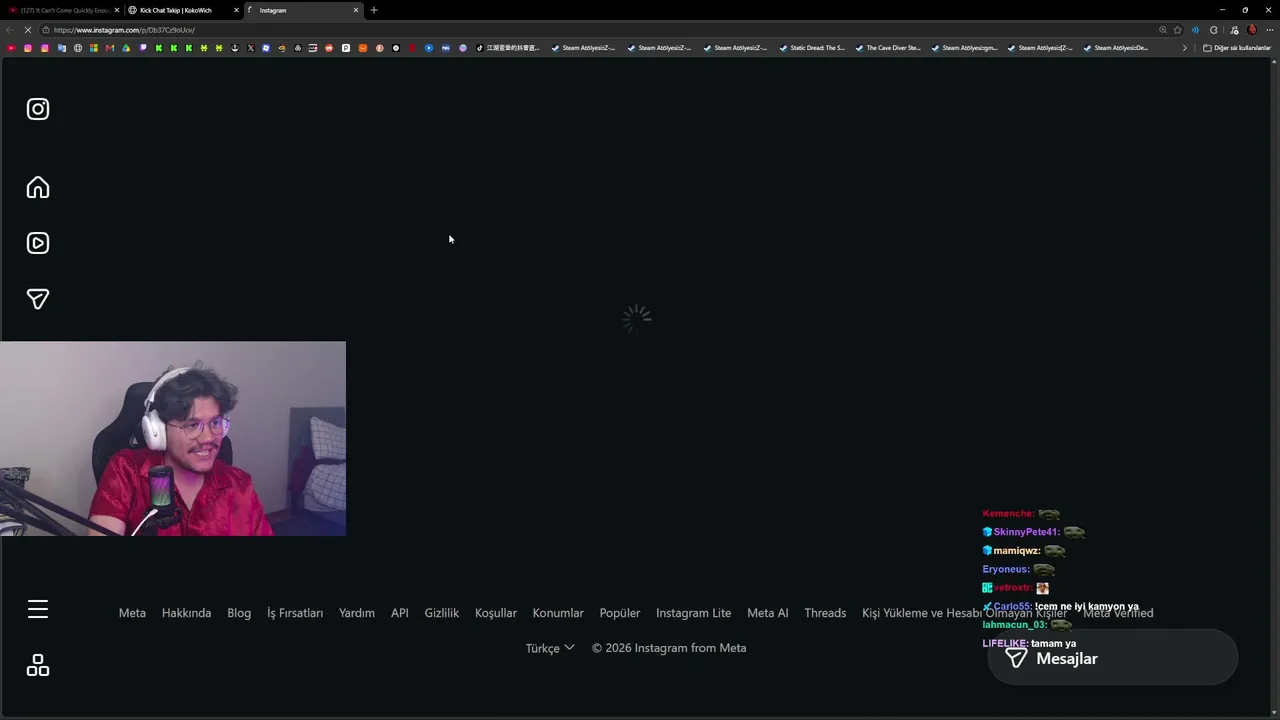Viewport: 1280px width, 720px height.
Task: Open the Reddit bookmark icon
Action: [329, 48]
